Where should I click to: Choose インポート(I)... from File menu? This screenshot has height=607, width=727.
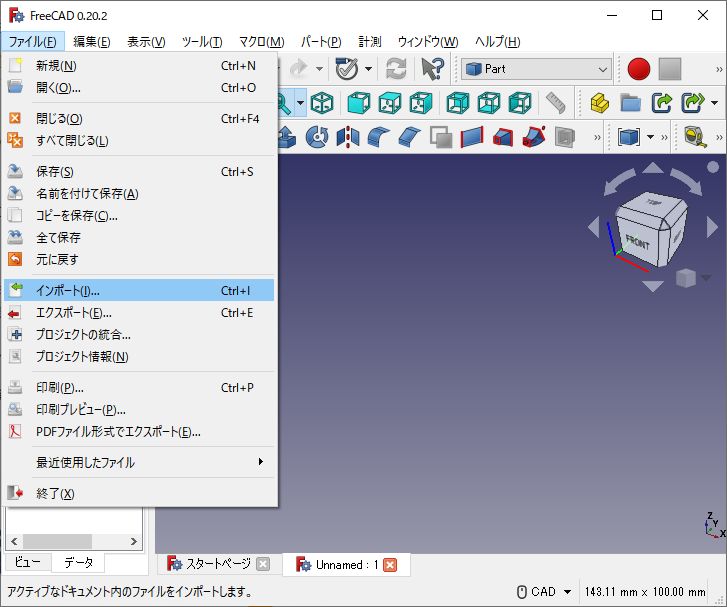tap(139, 290)
